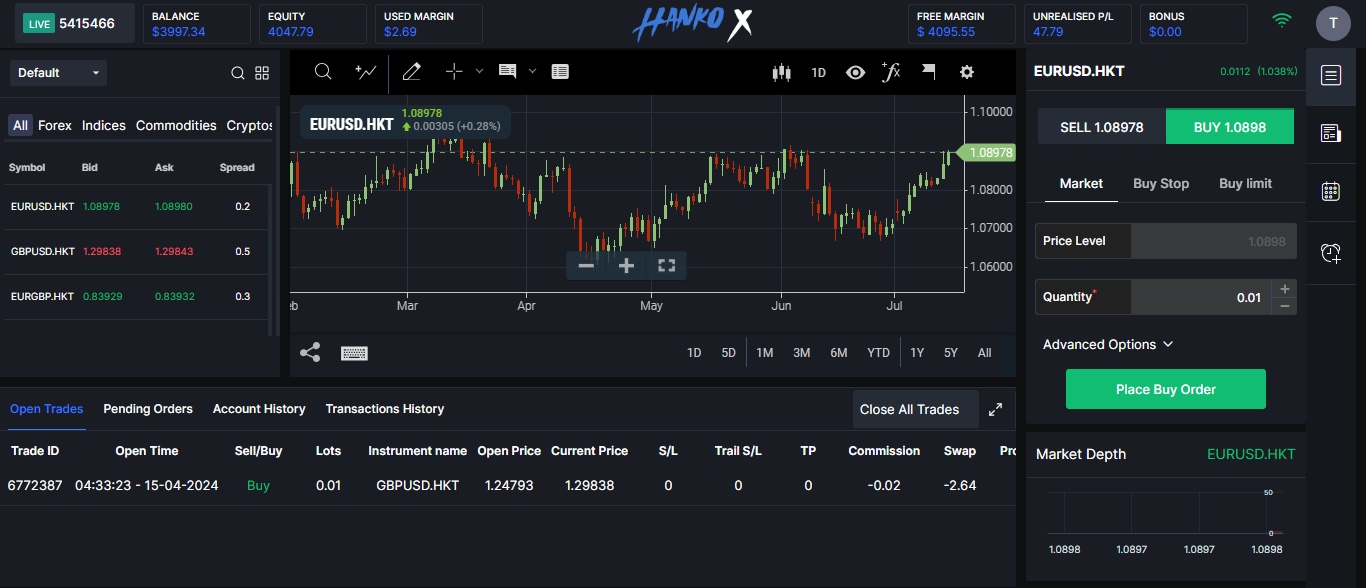Select the pencil drawing tool
Screen dimensions: 1366x588
(411, 72)
